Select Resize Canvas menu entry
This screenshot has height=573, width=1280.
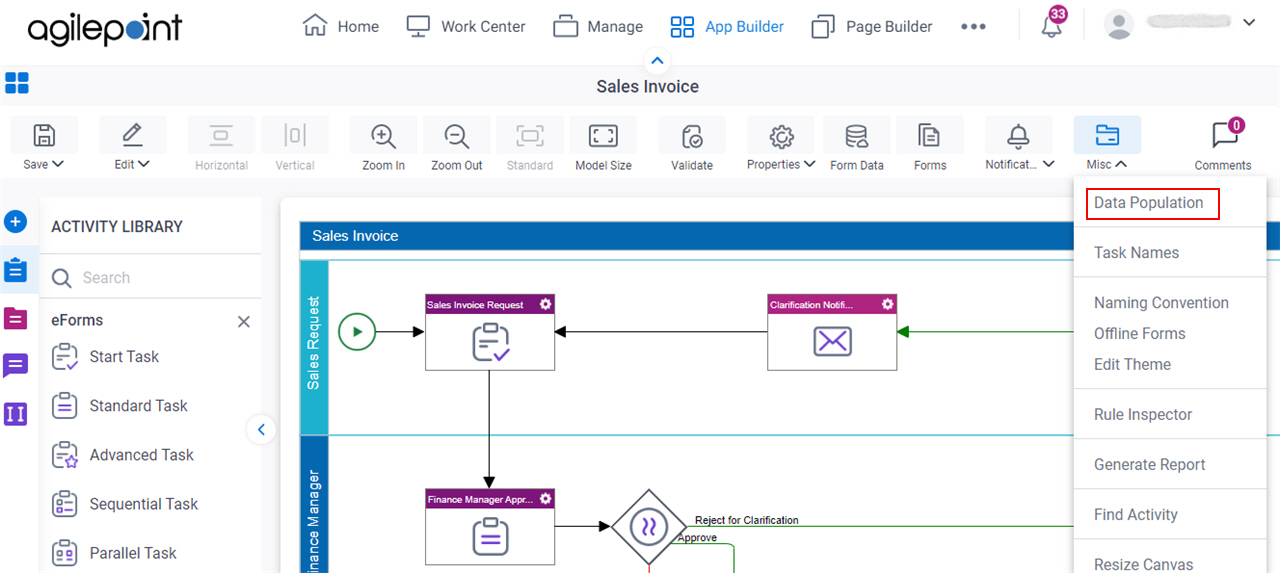click(x=1143, y=565)
